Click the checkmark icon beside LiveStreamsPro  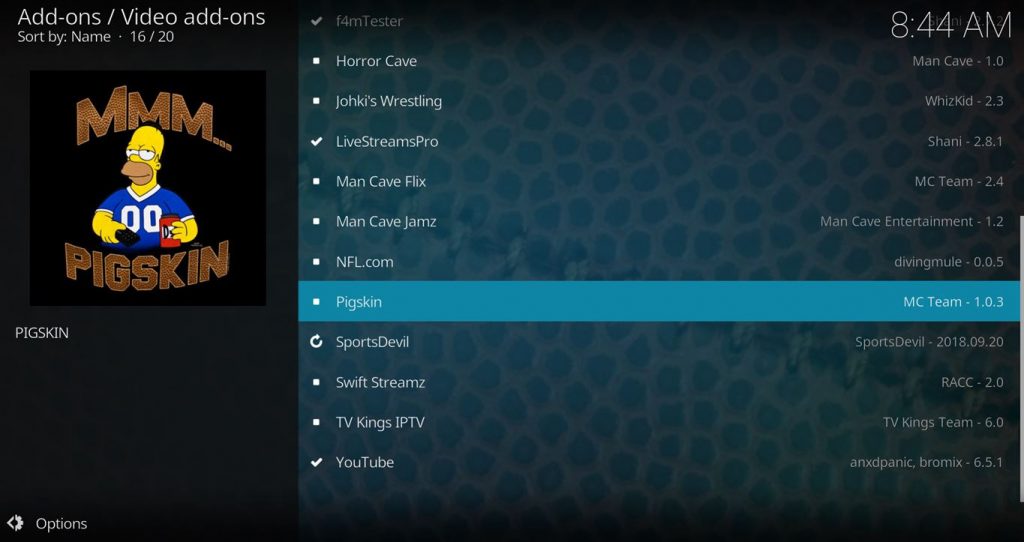click(x=317, y=141)
